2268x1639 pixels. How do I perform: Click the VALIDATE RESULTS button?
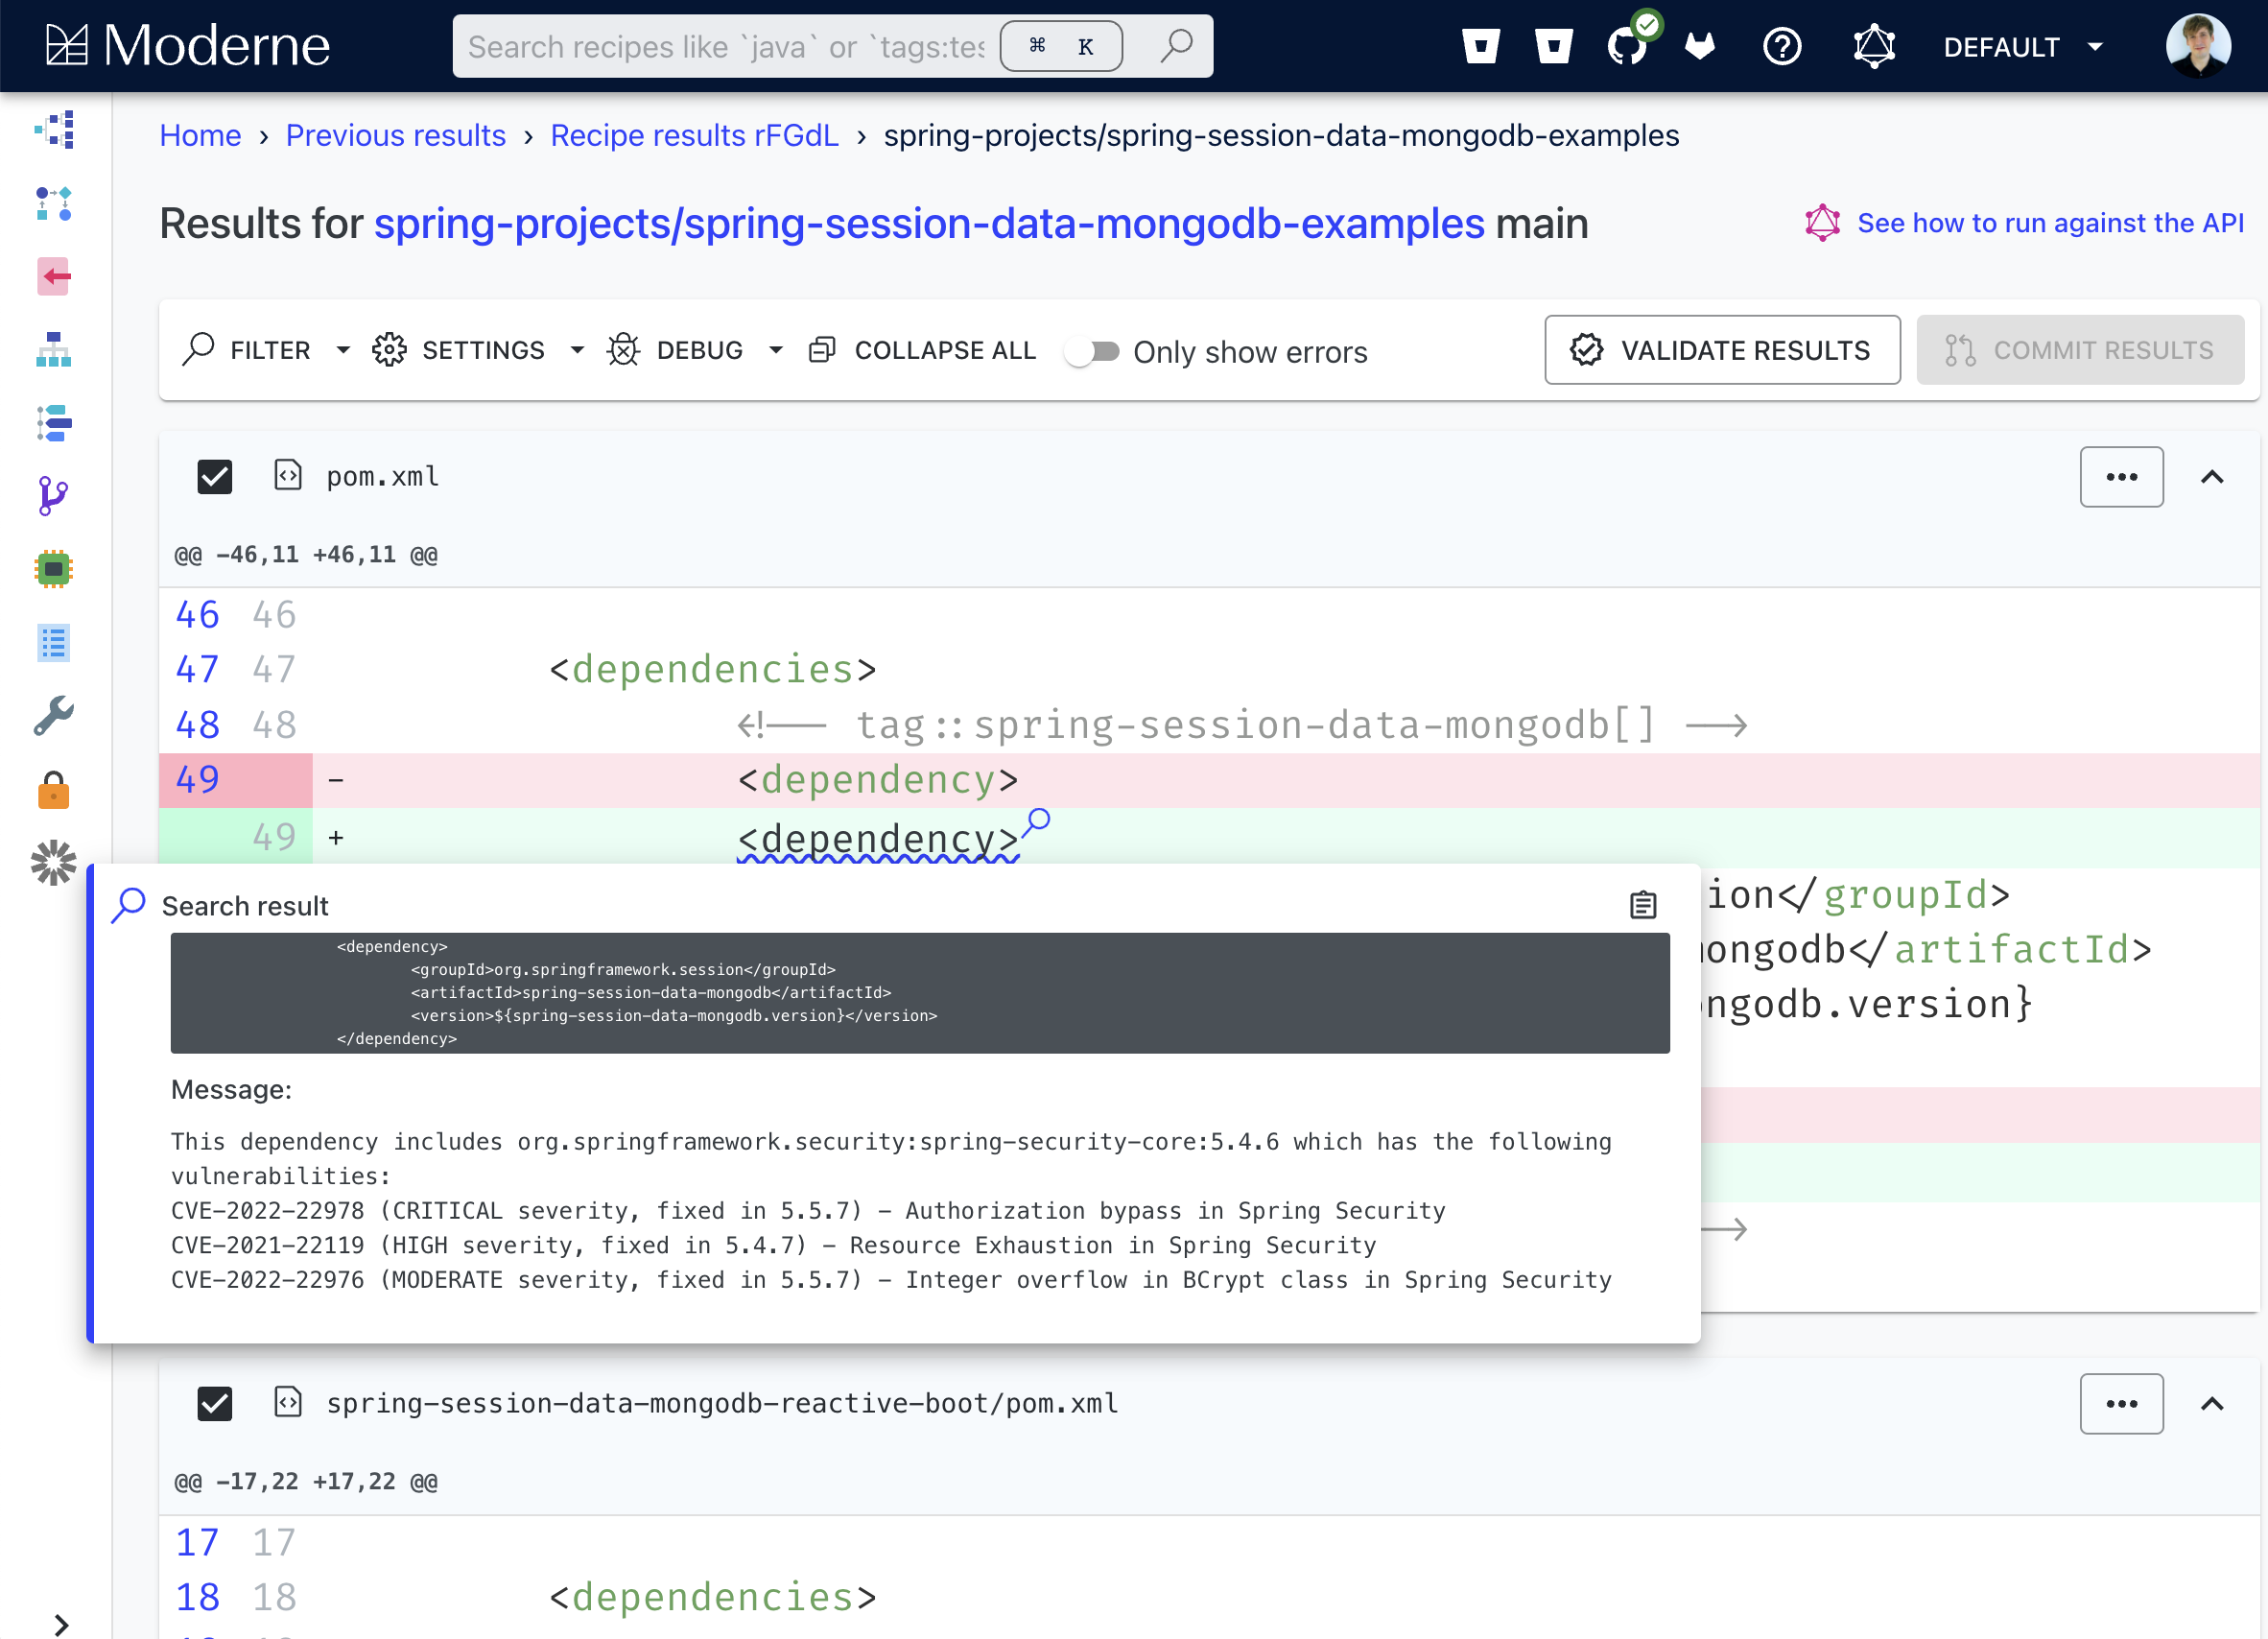click(x=1722, y=349)
